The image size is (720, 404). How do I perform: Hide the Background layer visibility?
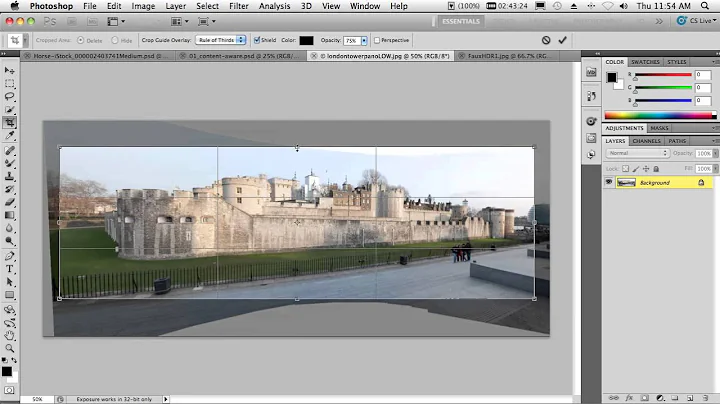[x=609, y=182]
